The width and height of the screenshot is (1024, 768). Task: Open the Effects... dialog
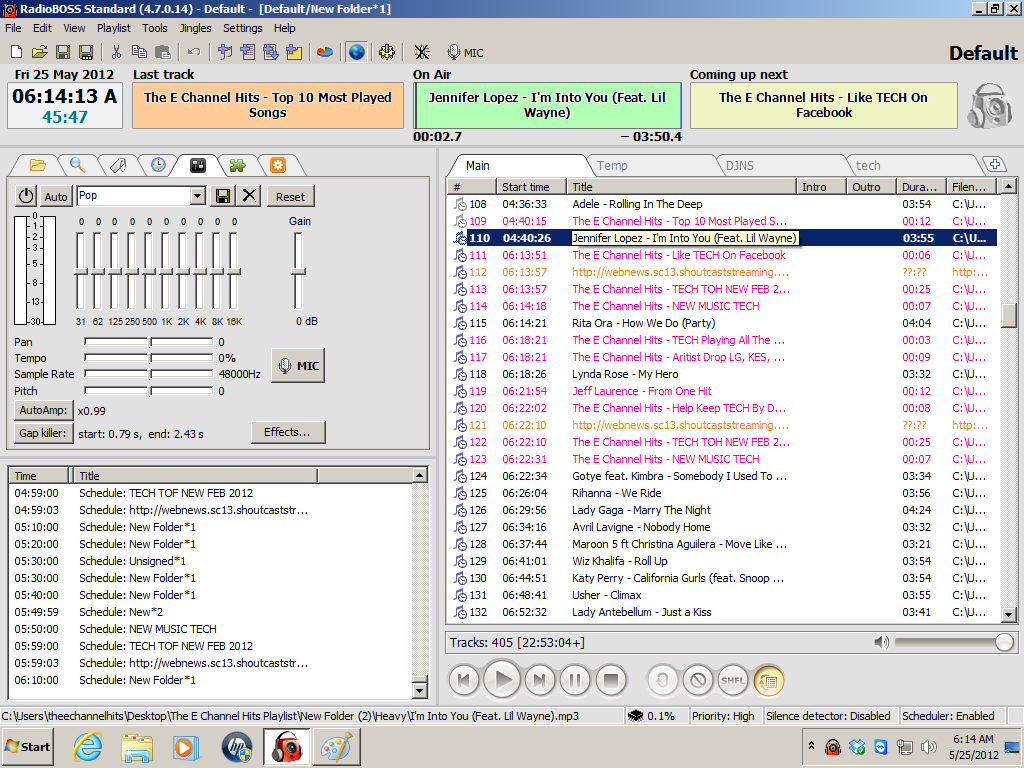(x=287, y=432)
